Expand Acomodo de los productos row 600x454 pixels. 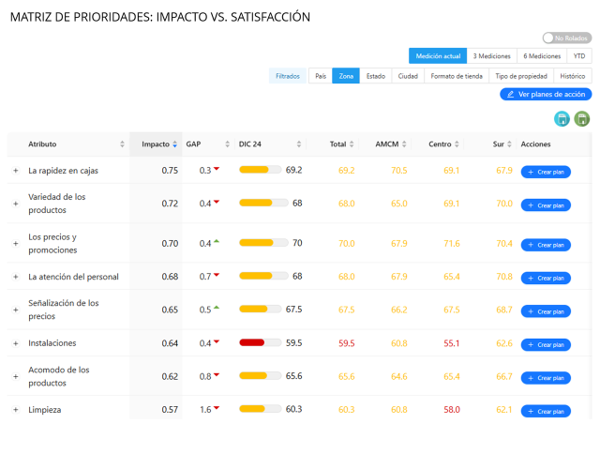tap(16, 377)
